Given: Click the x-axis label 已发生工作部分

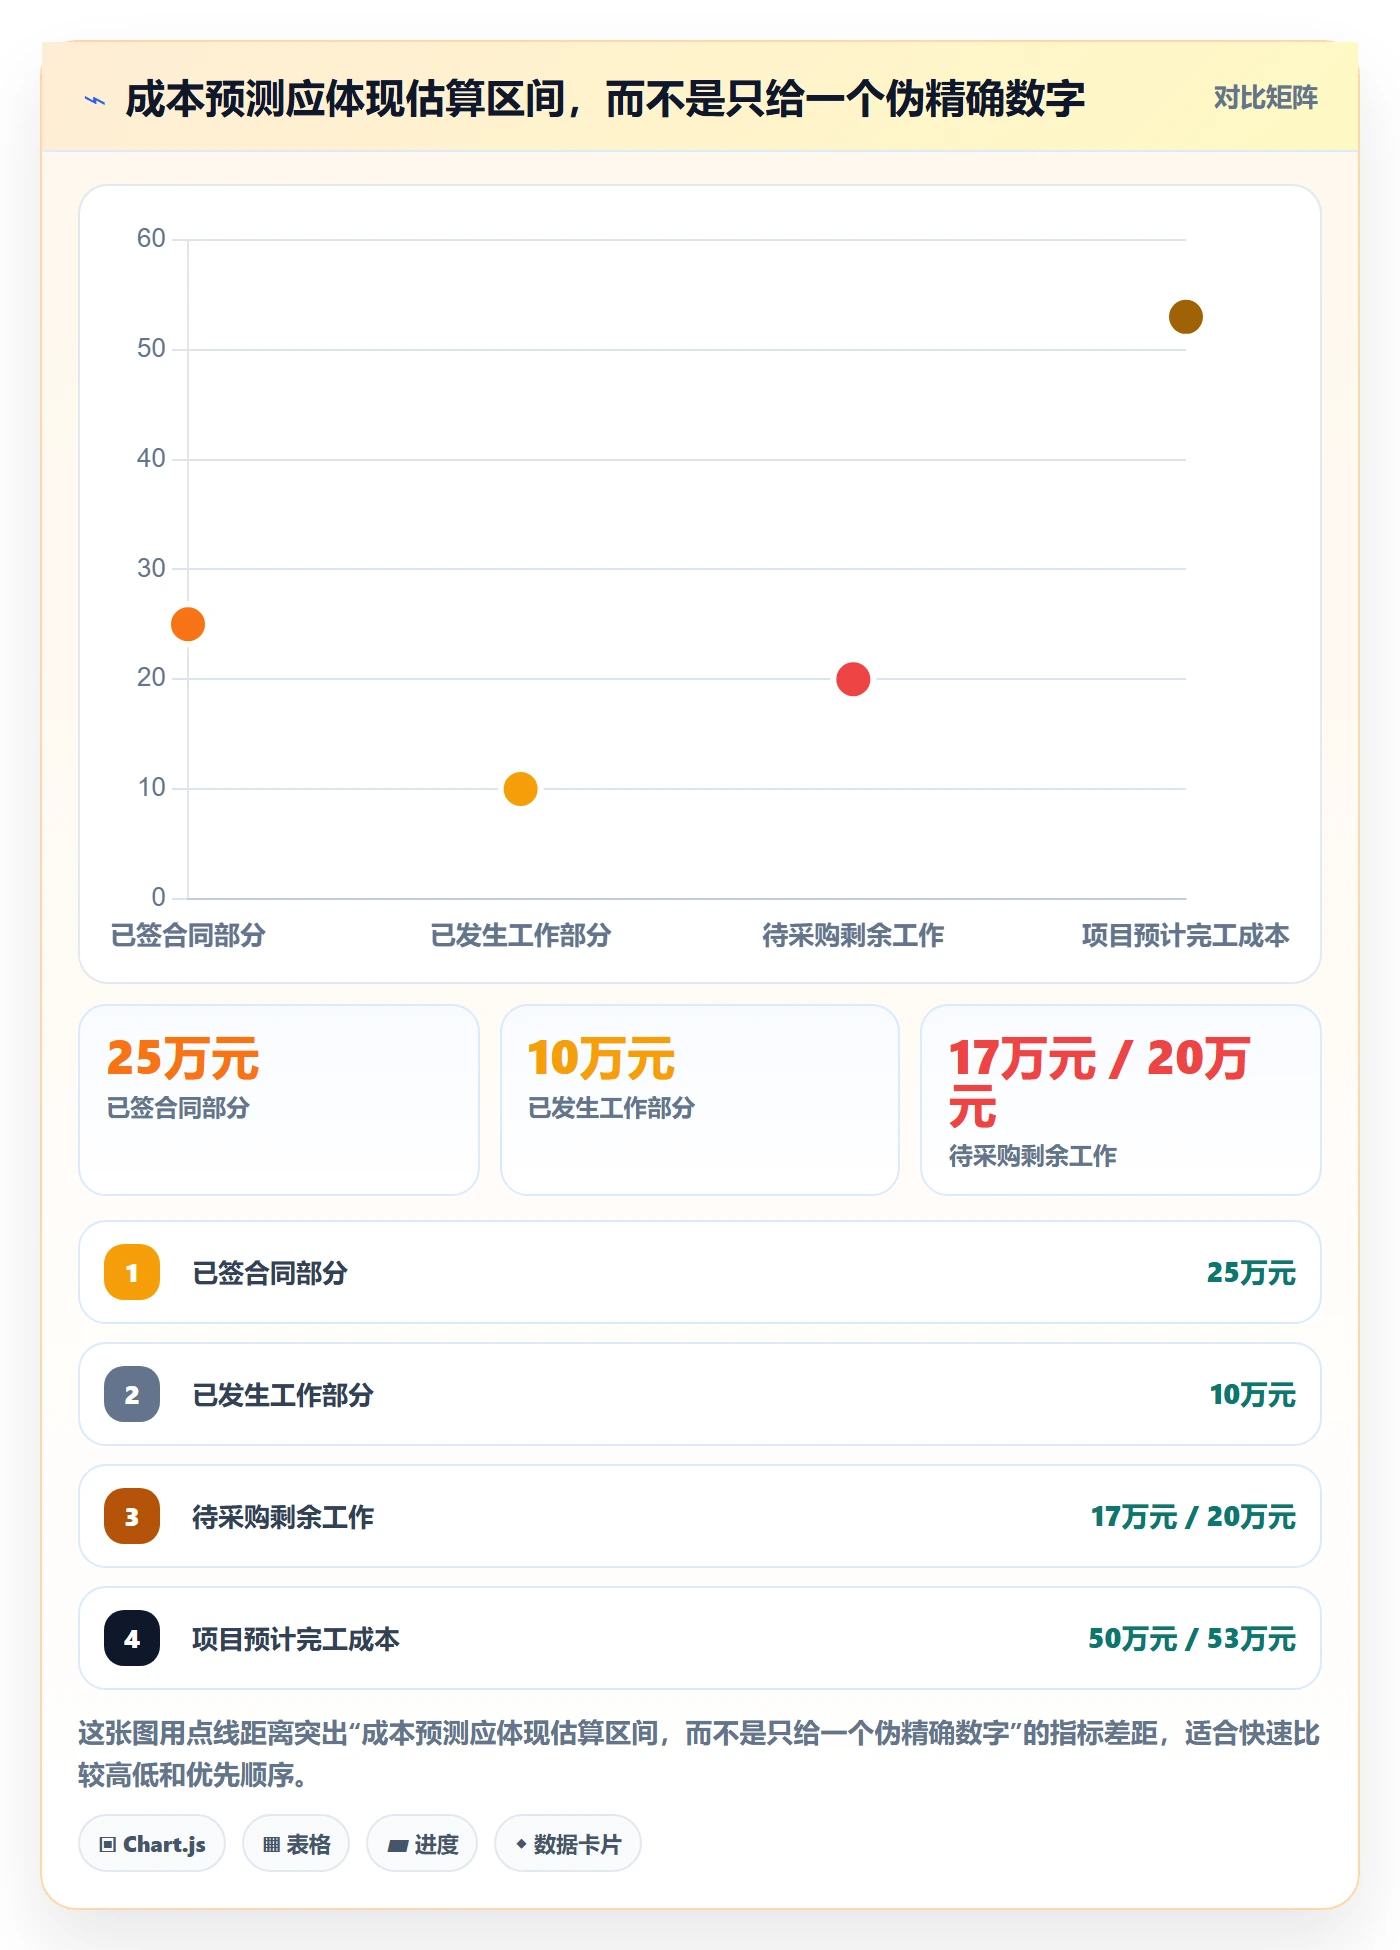Looking at the screenshot, I should point(520,935).
